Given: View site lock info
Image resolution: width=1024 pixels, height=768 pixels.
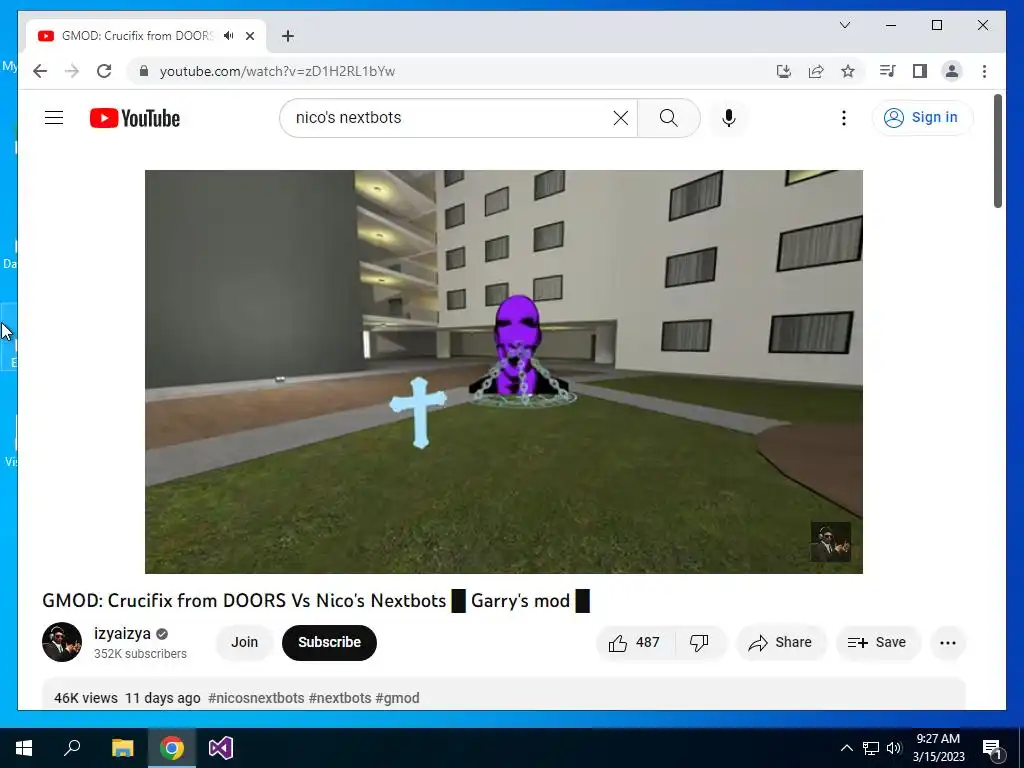Looking at the screenshot, I should (144, 71).
